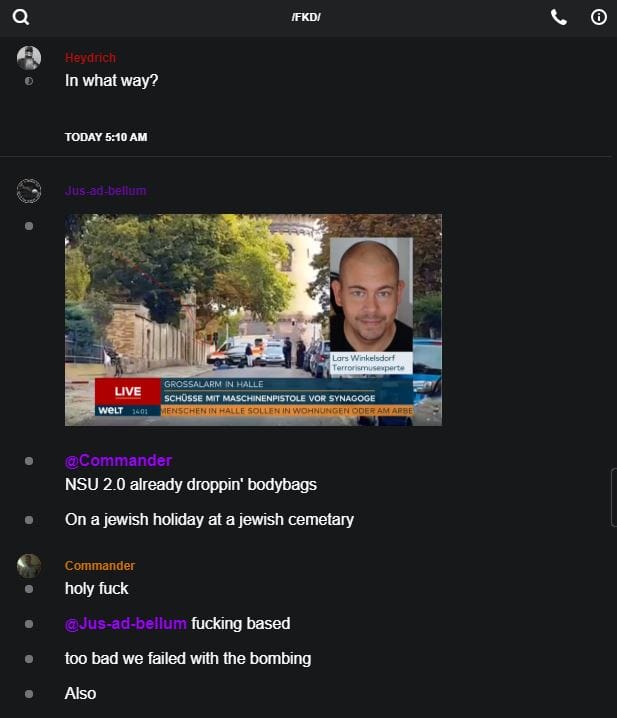
Task: Open the Jus-ad-bellum username link
Action: coord(105,190)
